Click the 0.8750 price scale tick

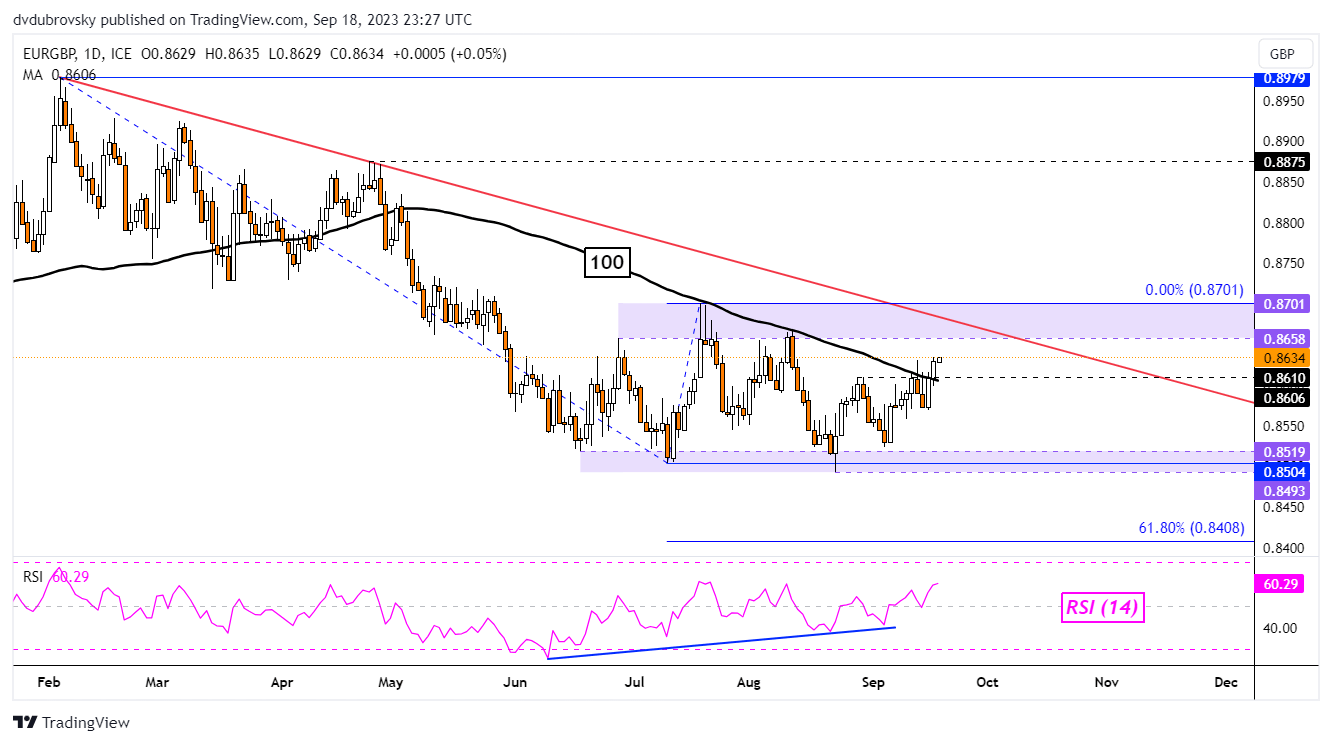[1281, 264]
